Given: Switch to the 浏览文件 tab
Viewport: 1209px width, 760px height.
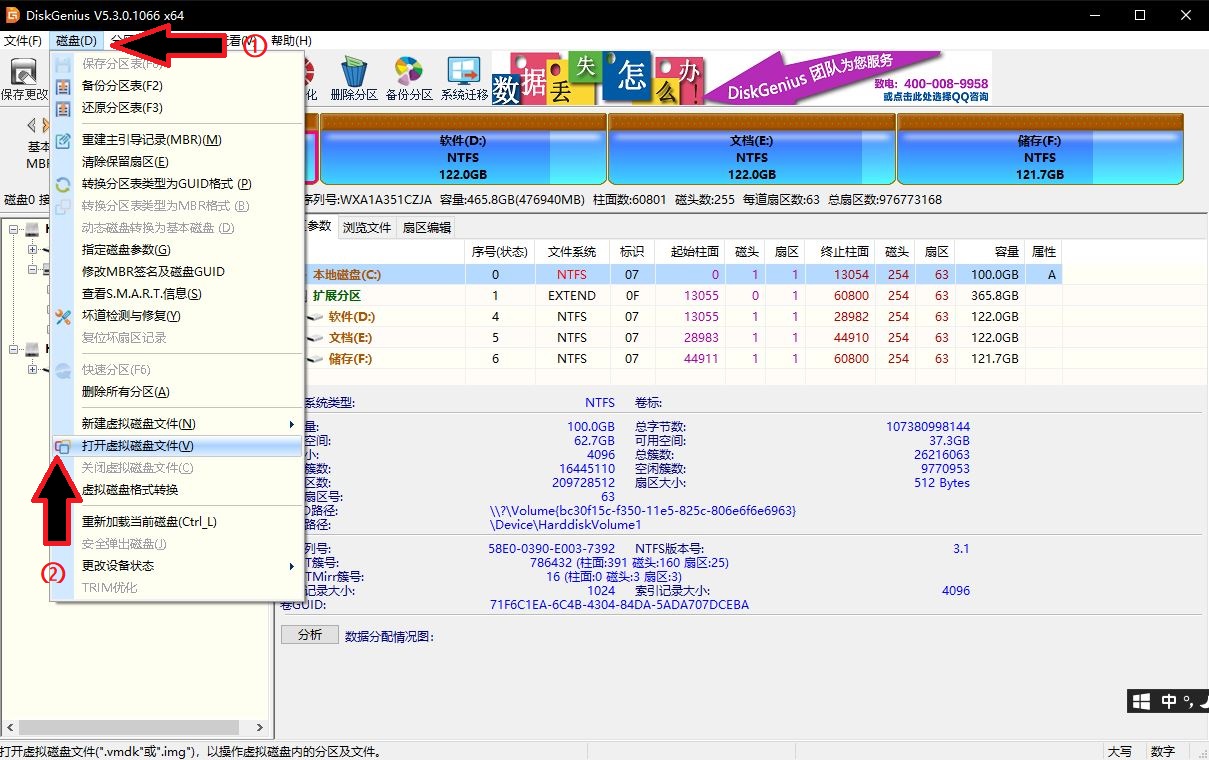Looking at the screenshot, I should coord(367,227).
